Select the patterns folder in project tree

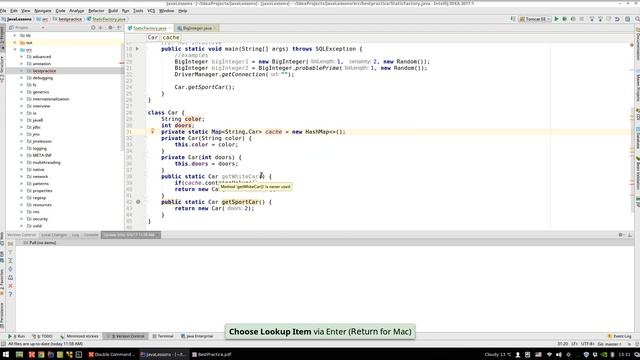tap(40, 184)
